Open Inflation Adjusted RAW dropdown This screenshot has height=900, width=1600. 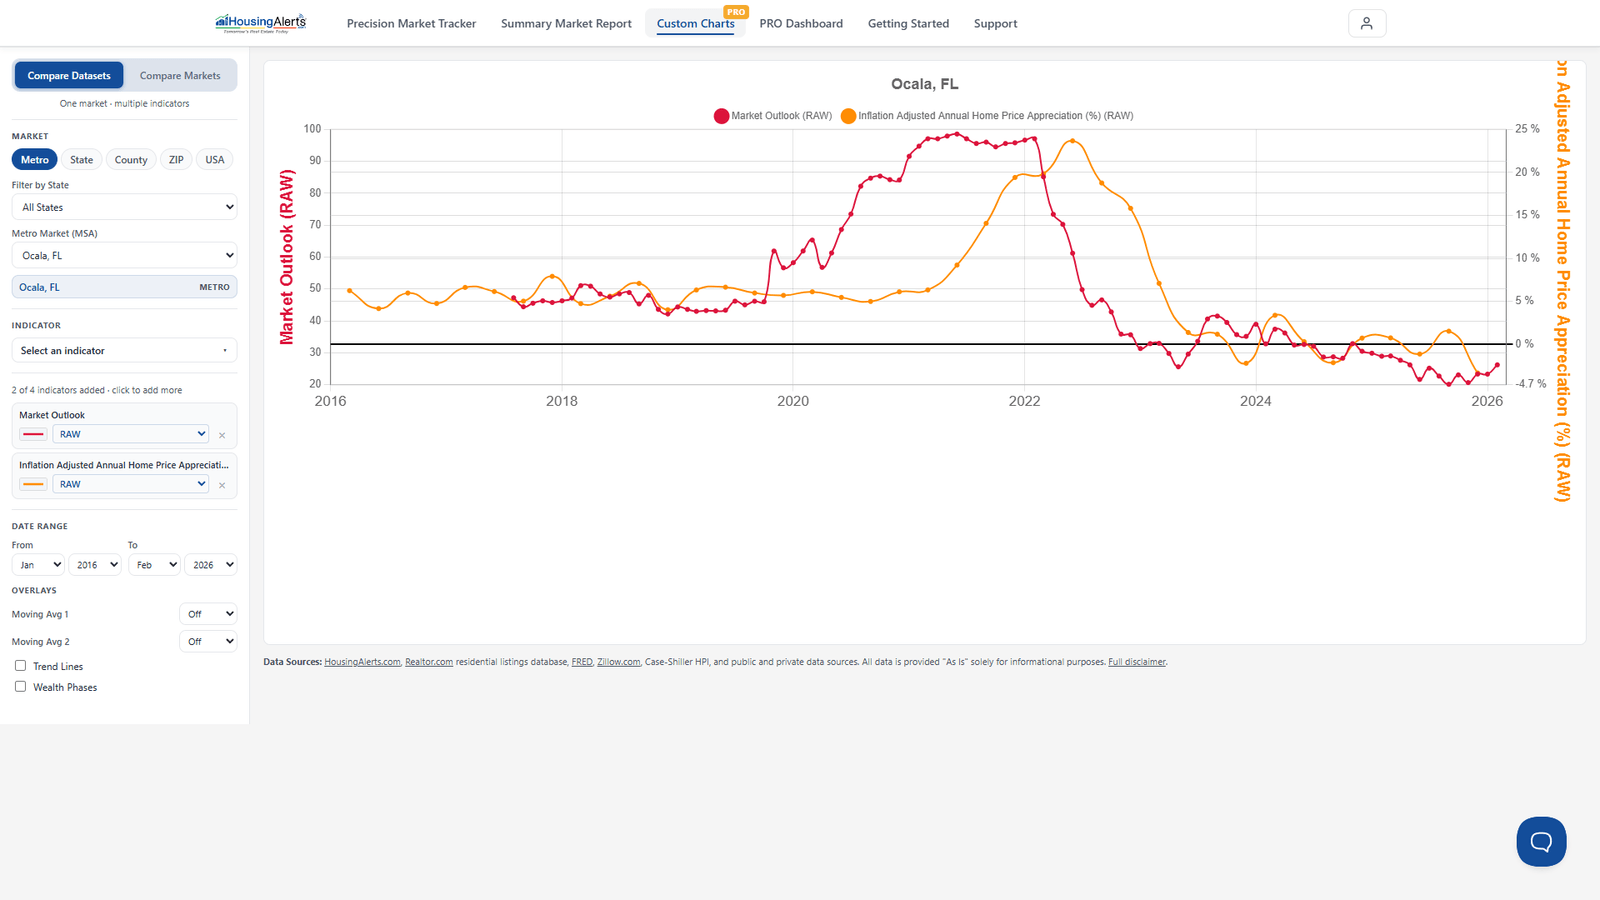(x=131, y=484)
